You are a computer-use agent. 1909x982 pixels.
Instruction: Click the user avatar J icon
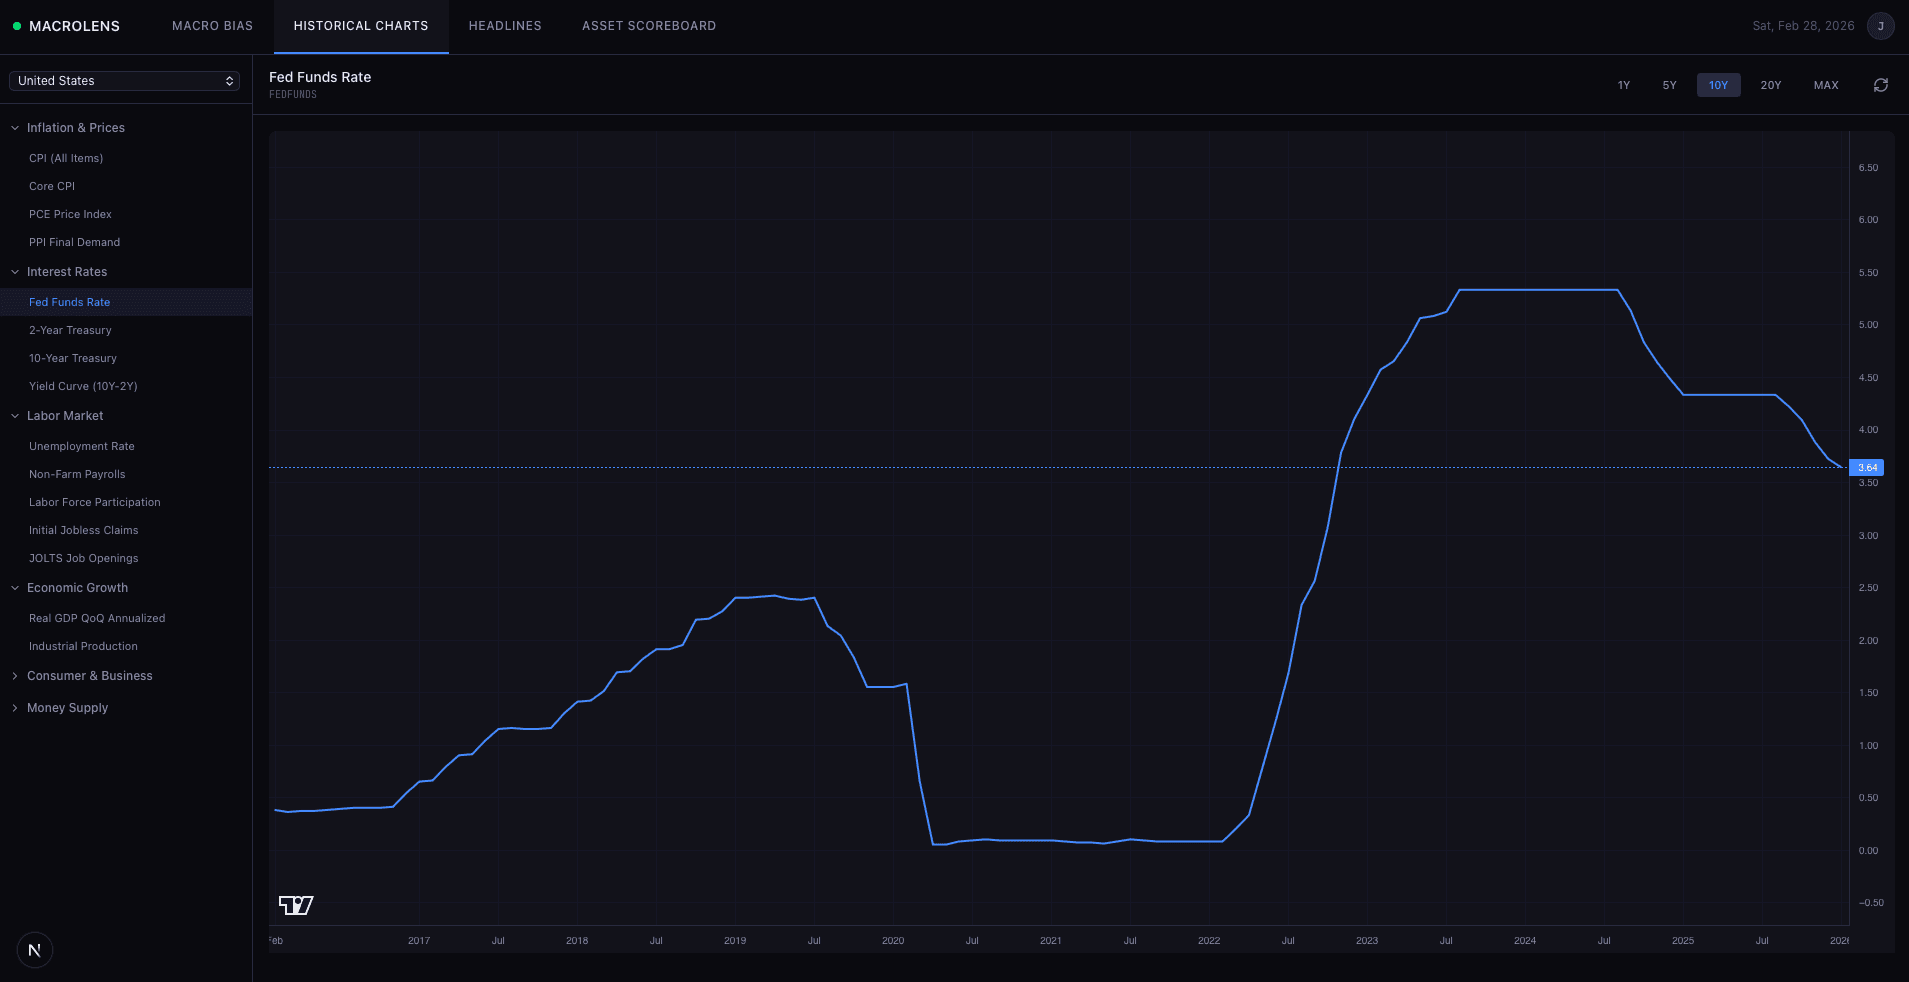click(x=1880, y=26)
